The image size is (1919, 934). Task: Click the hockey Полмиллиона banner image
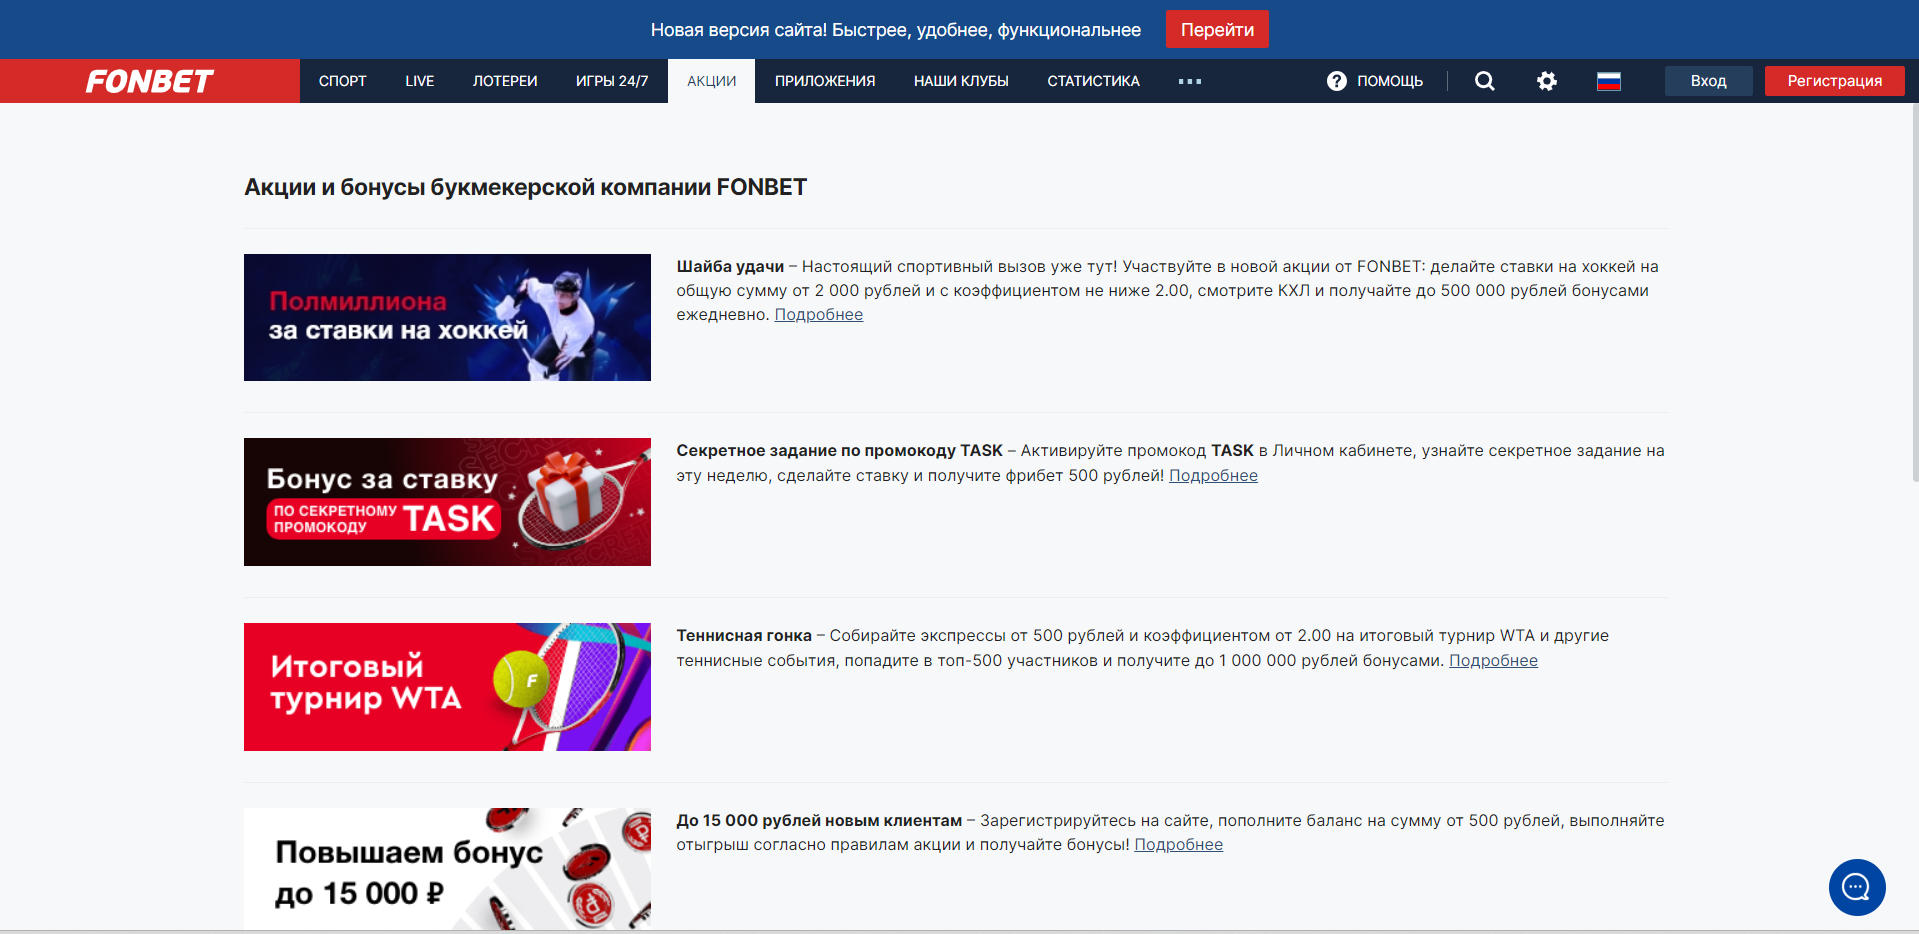point(447,317)
